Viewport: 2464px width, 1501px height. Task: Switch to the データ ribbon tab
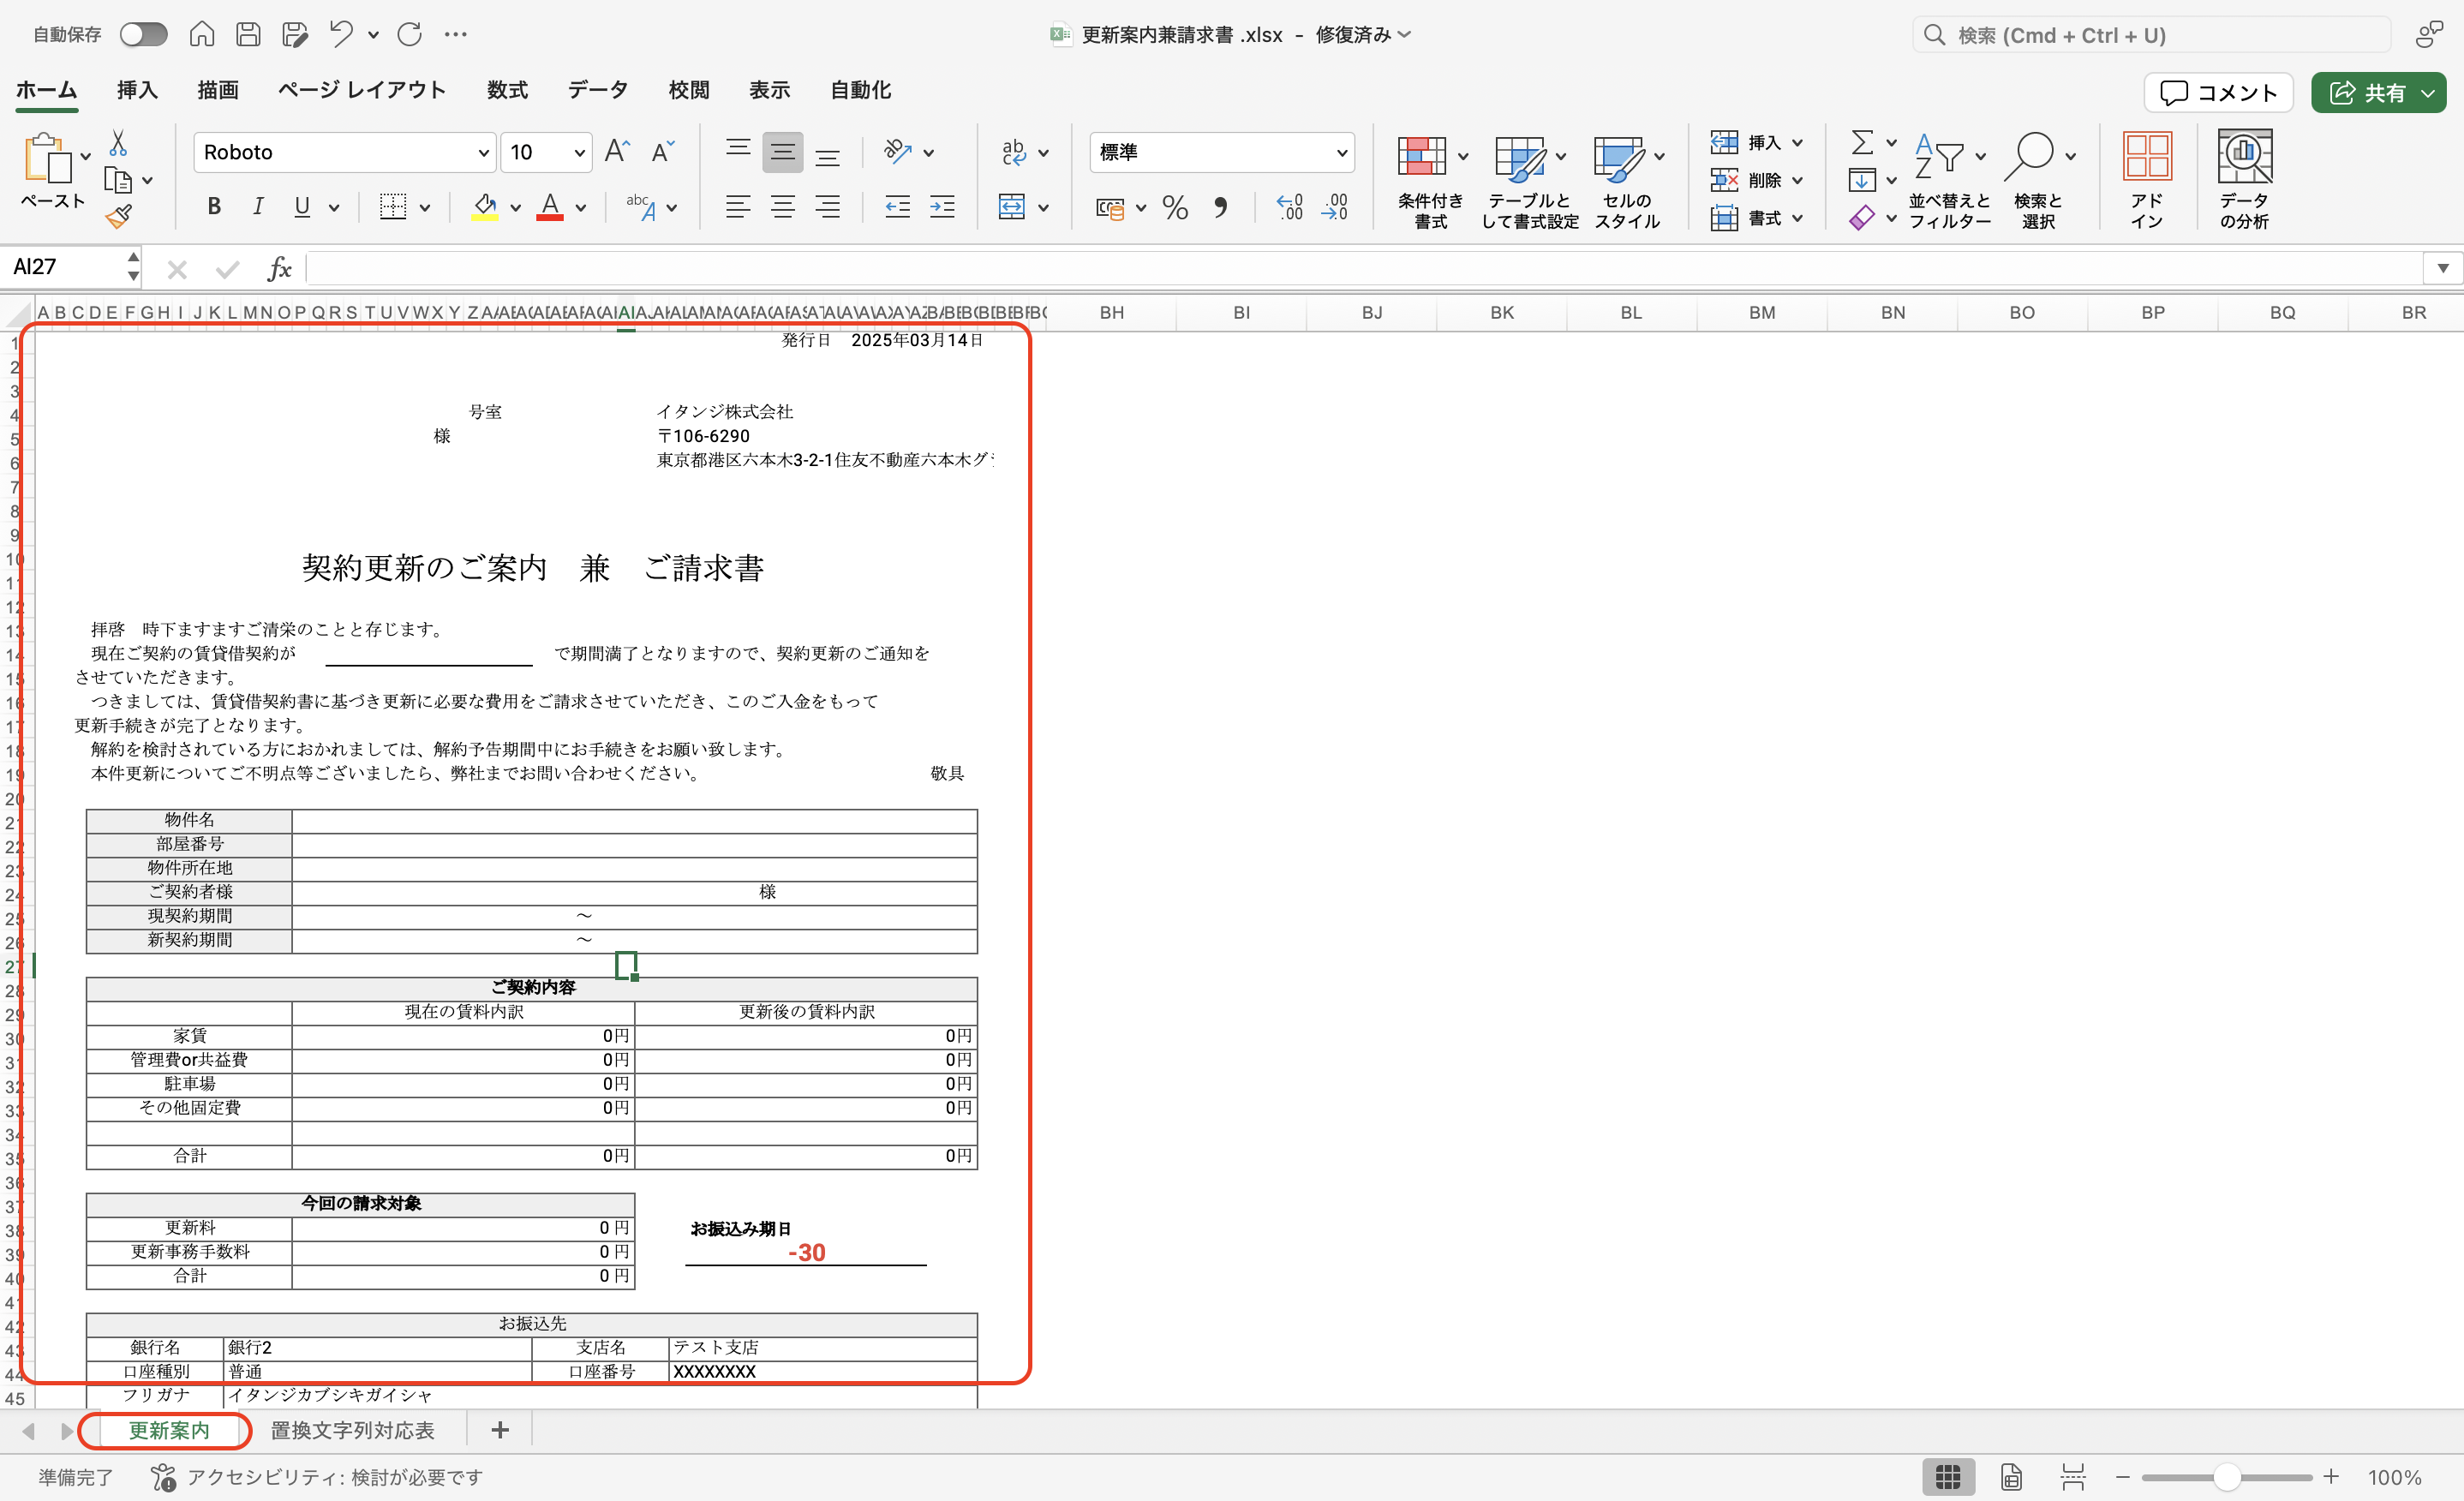click(598, 90)
